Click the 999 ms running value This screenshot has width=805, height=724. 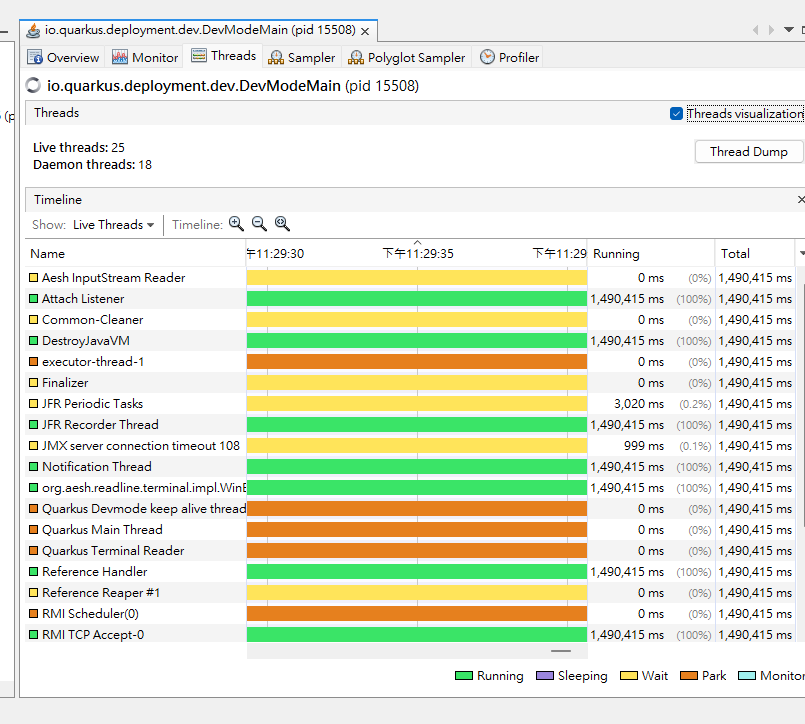coord(644,446)
